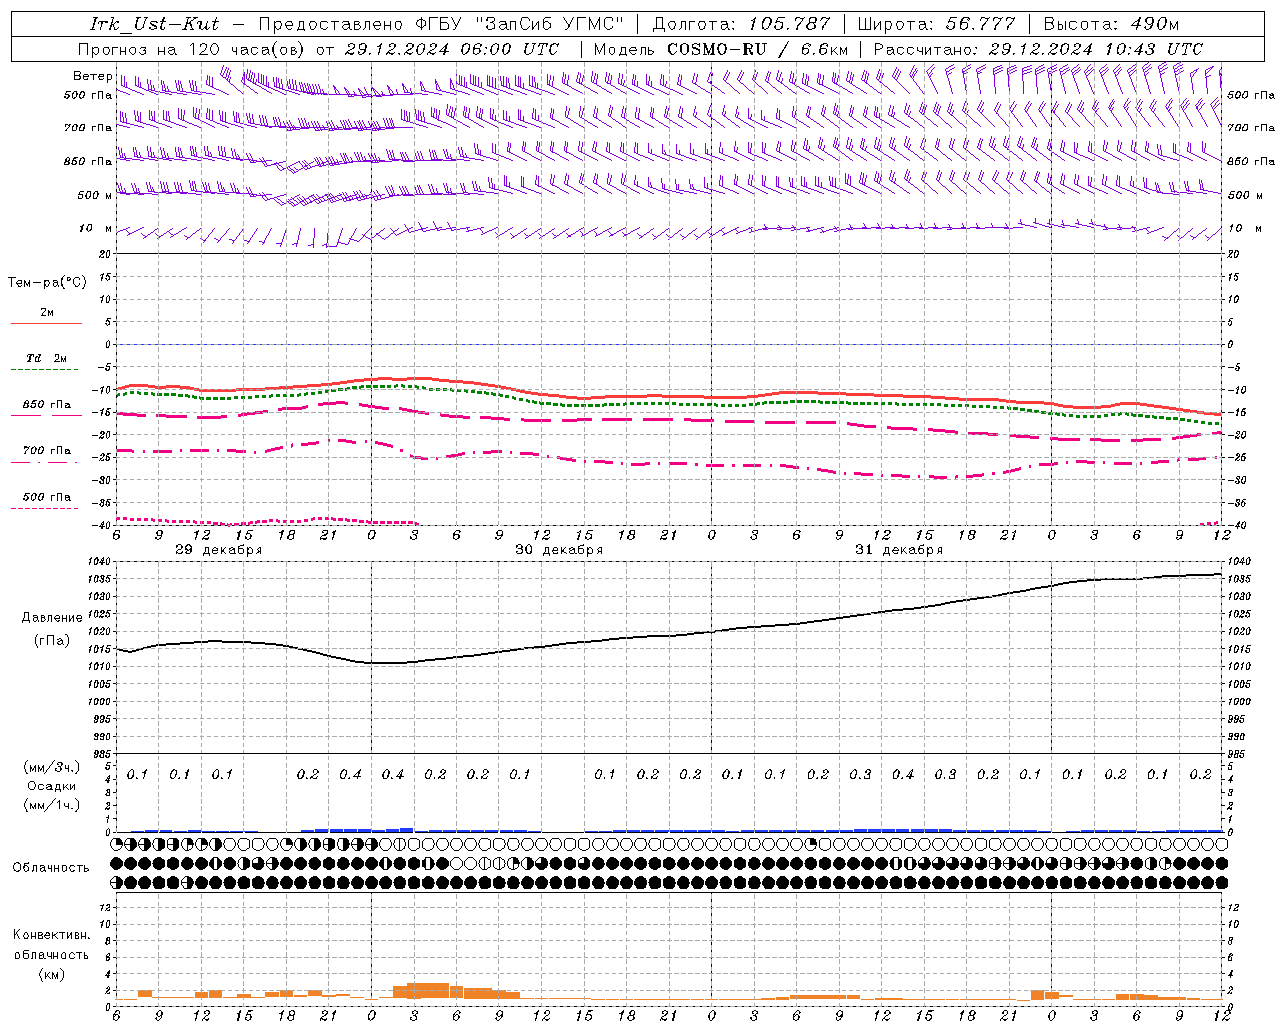This screenshot has width=1280, height=1024.
Task: Click the Облачность cloud cover label
Action: coord(51,868)
